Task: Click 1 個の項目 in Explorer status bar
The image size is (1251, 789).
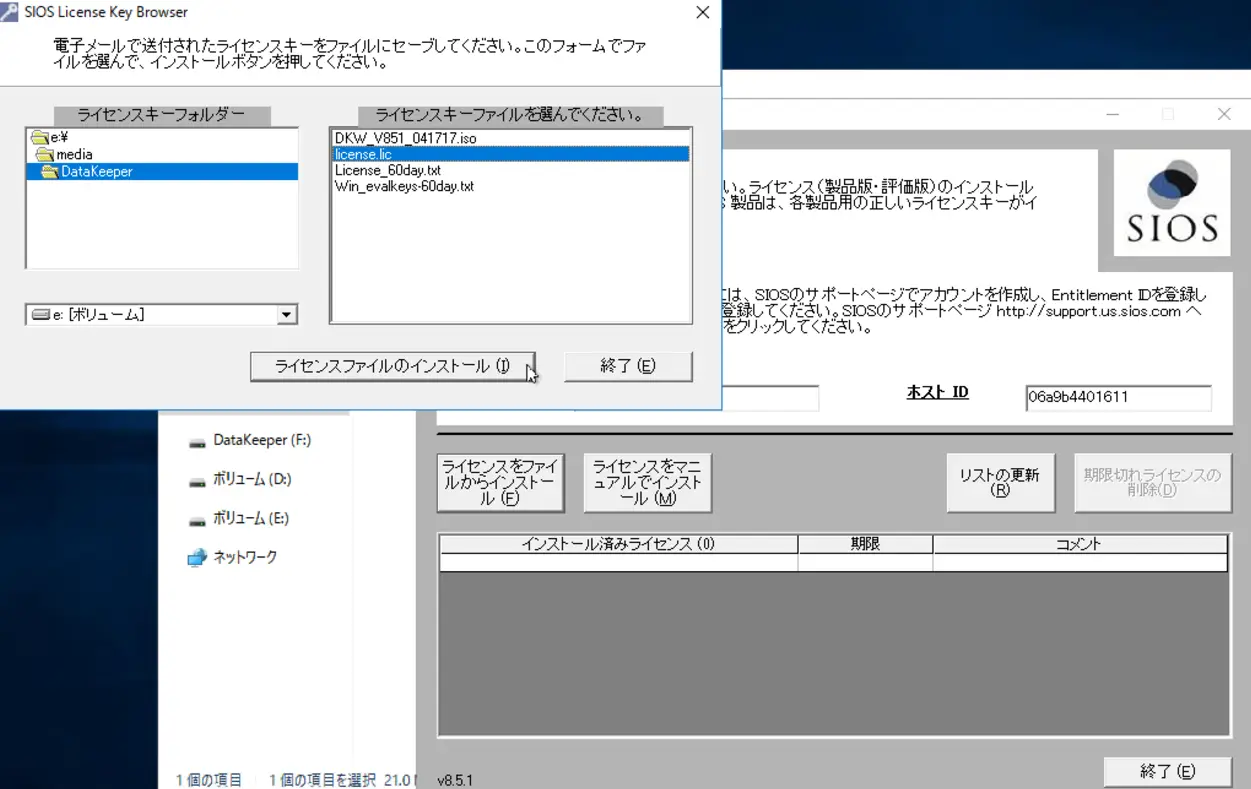Action: 209,780
